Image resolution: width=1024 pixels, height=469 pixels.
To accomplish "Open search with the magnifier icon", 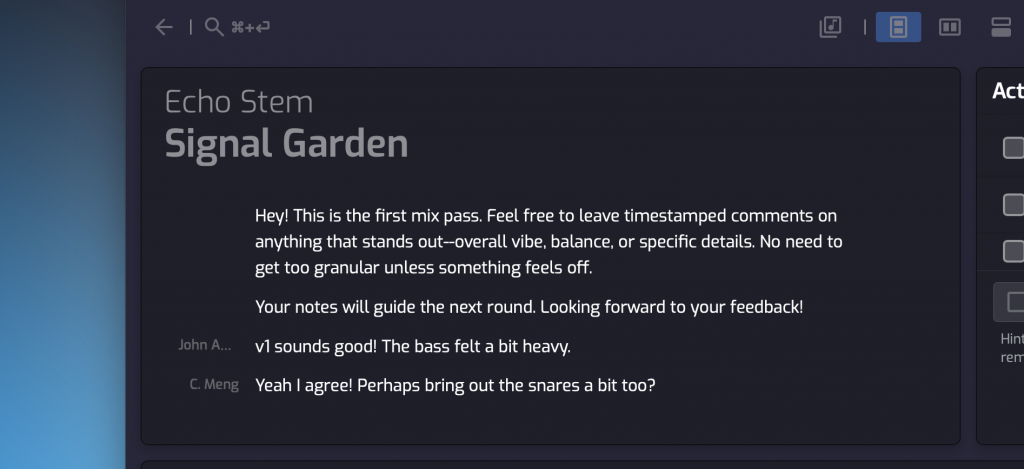I will coord(213,27).
